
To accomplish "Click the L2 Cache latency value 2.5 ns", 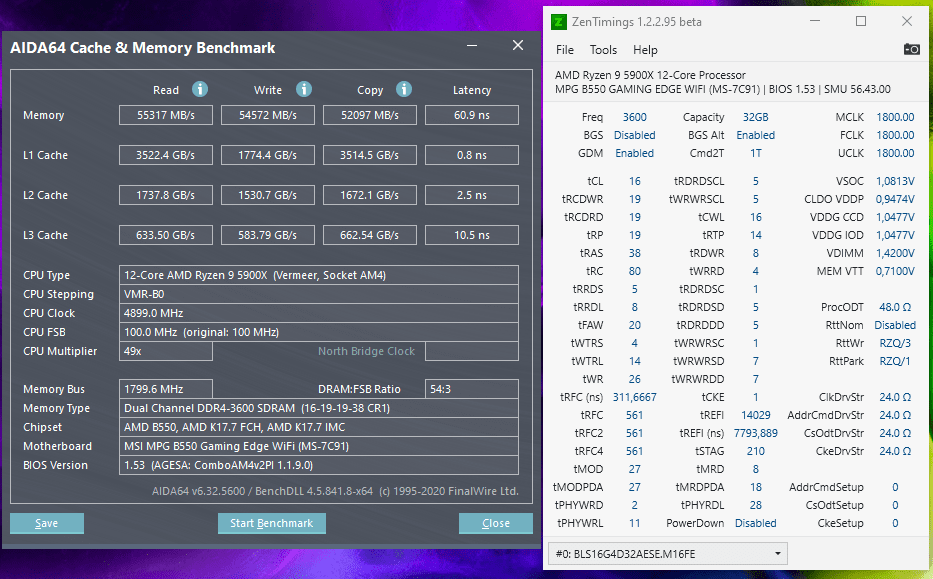I will pyautogui.click(x=472, y=195).
